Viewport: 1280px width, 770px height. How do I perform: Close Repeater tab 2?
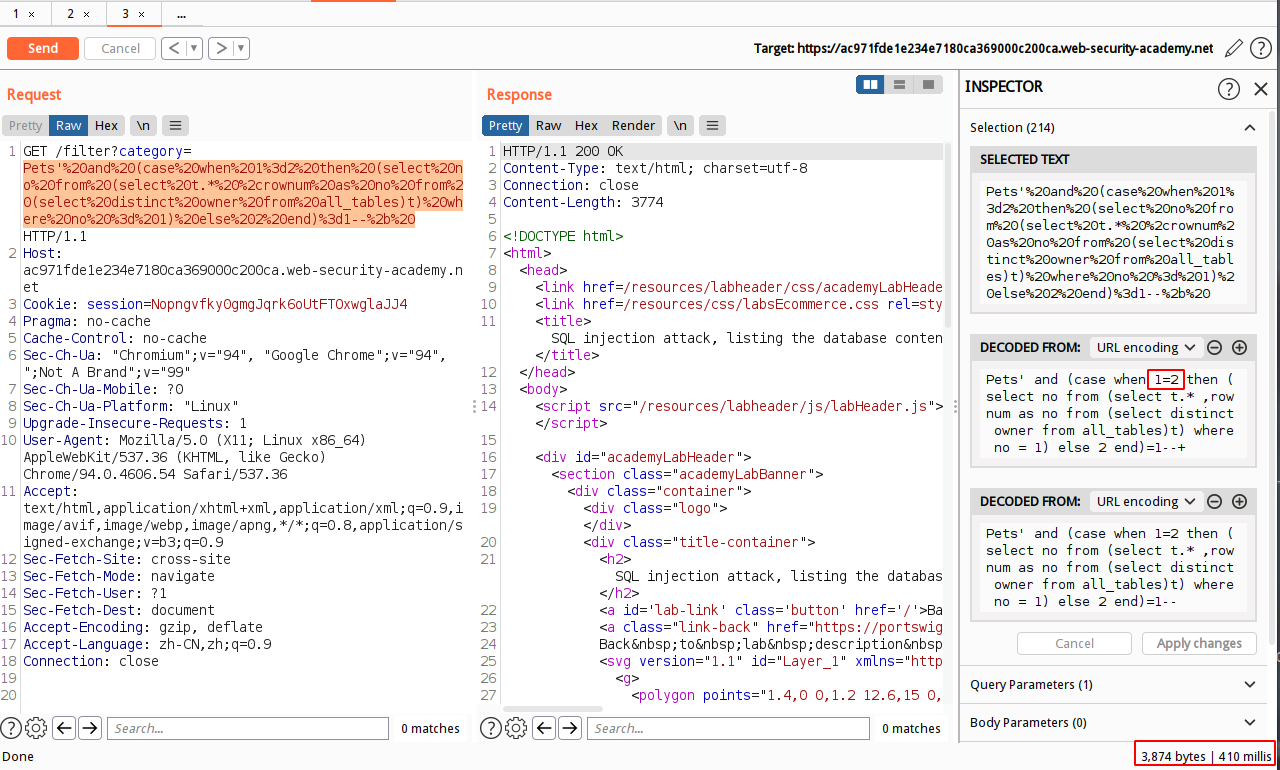pos(86,15)
